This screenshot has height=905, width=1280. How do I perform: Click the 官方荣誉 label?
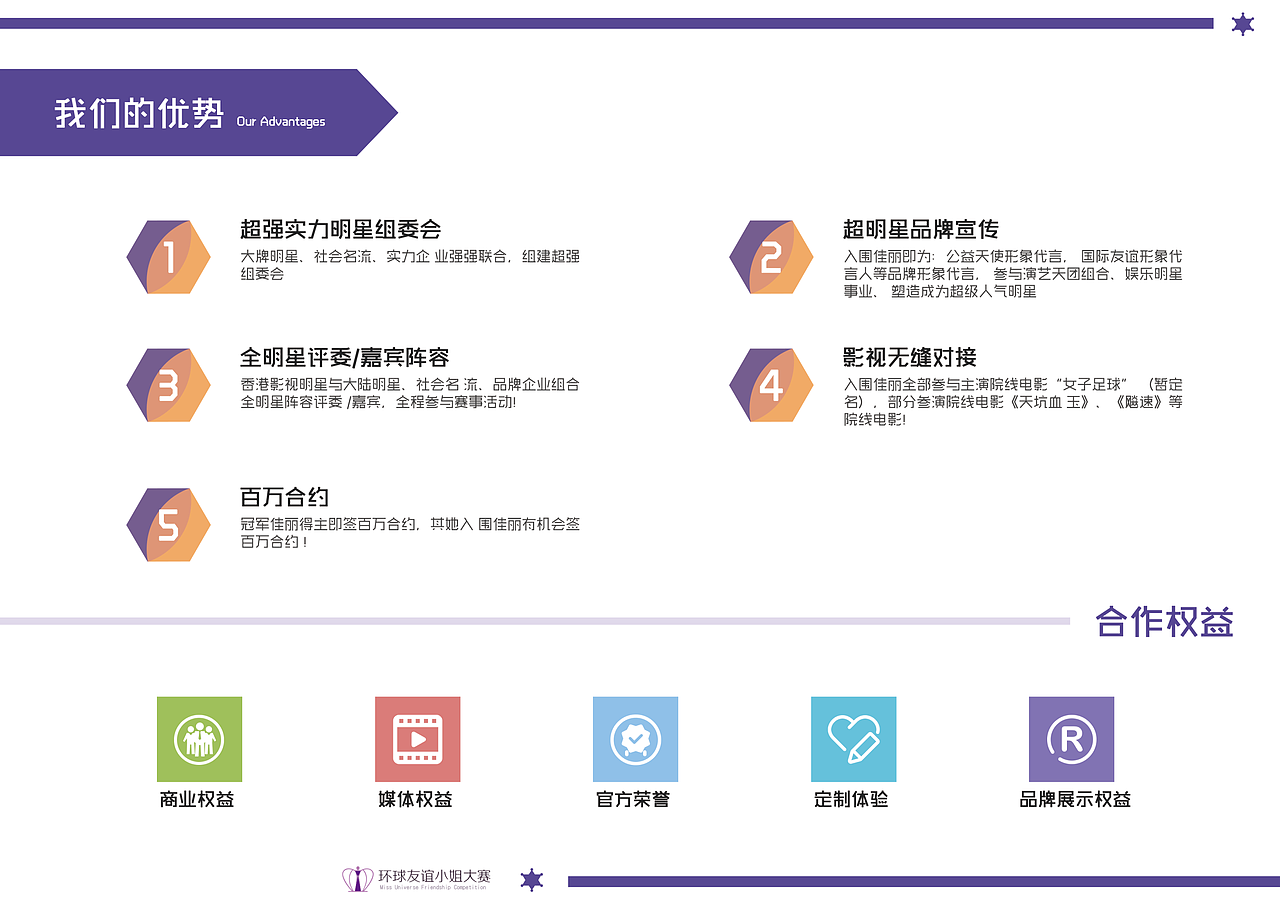click(x=633, y=800)
